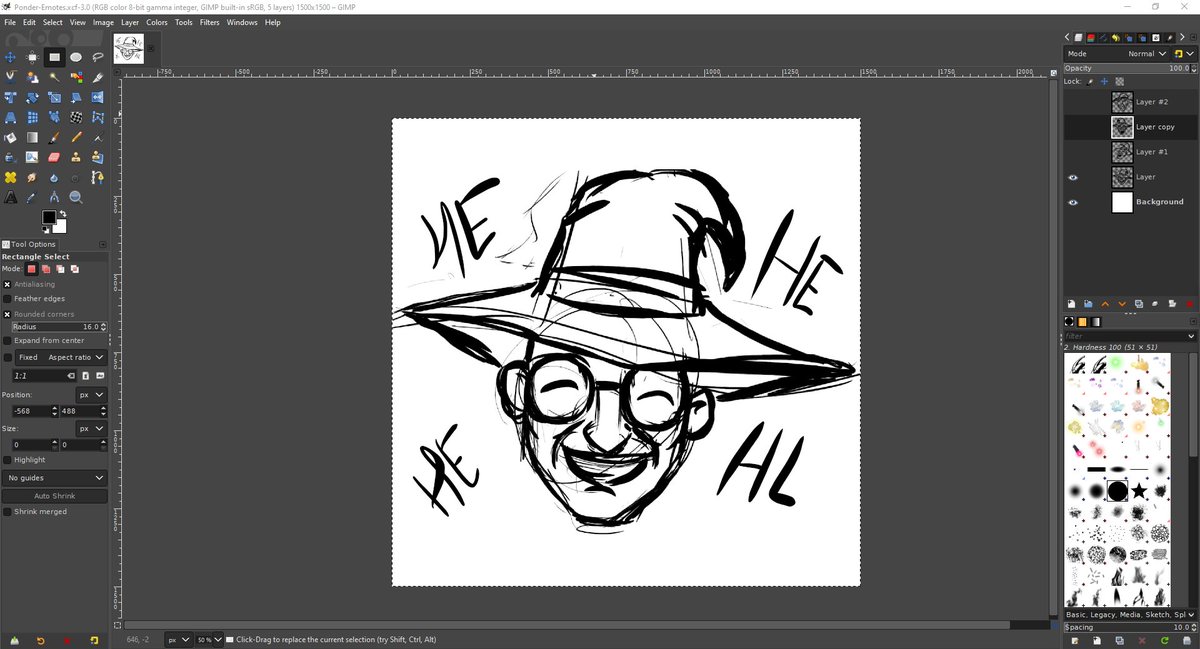Check the Fixed aspect ratio checkbox
1200x649 pixels.
(x=8, y=357)
